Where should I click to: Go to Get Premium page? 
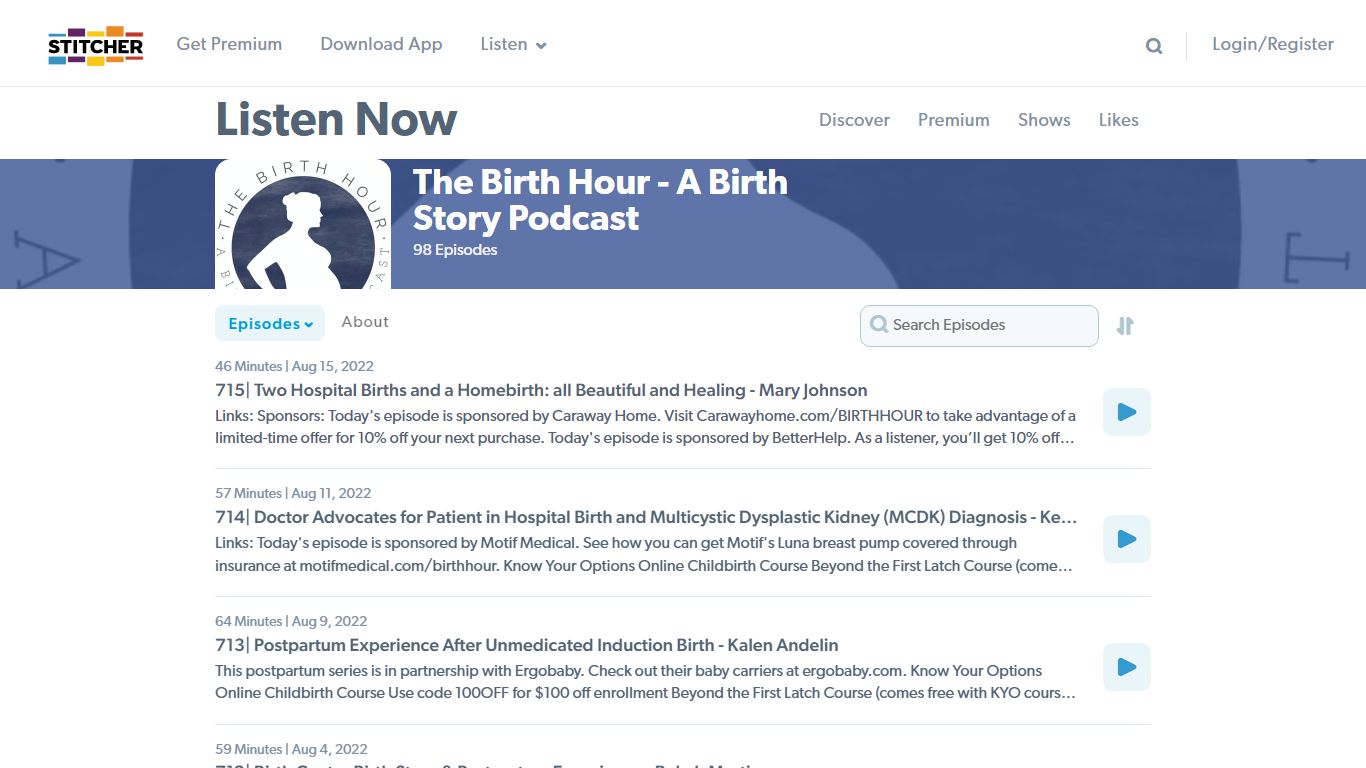[x=229, y=44]
